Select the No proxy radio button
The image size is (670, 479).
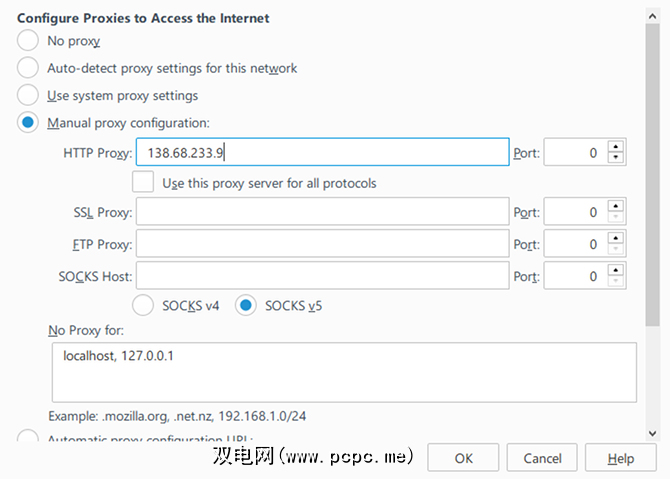(28, 41)
